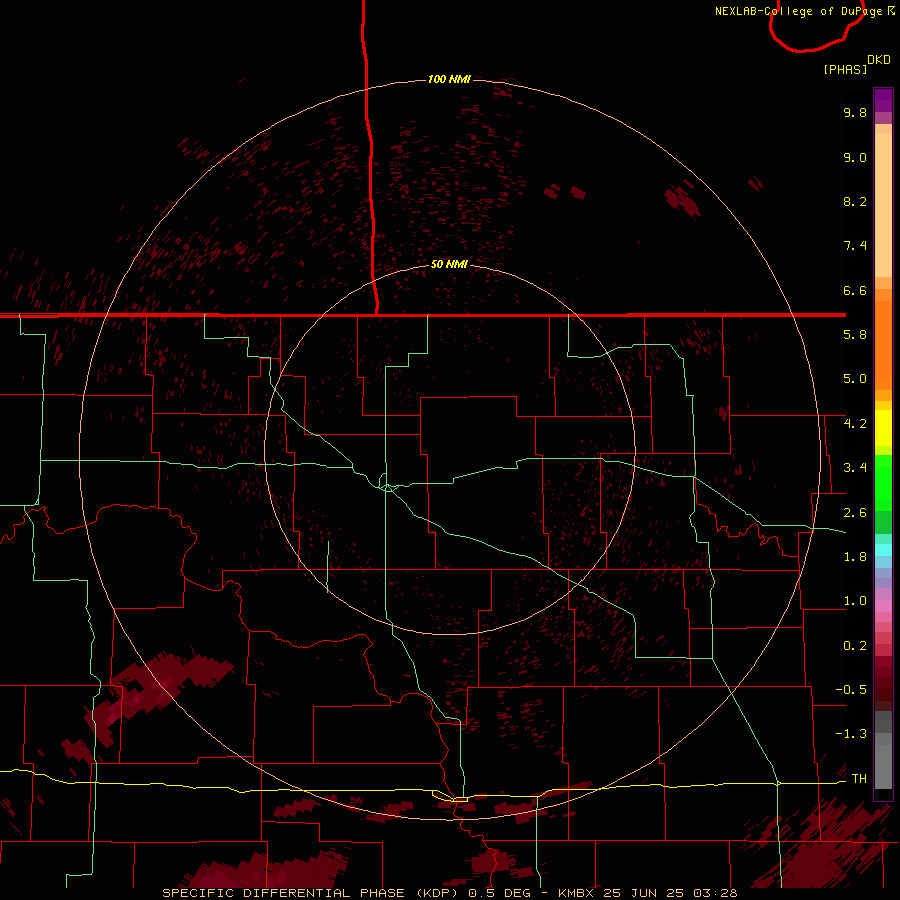Click the 6.6 scale value
Image resolution: width=900 pixels, height=900 pixels.
pos(855,290)
